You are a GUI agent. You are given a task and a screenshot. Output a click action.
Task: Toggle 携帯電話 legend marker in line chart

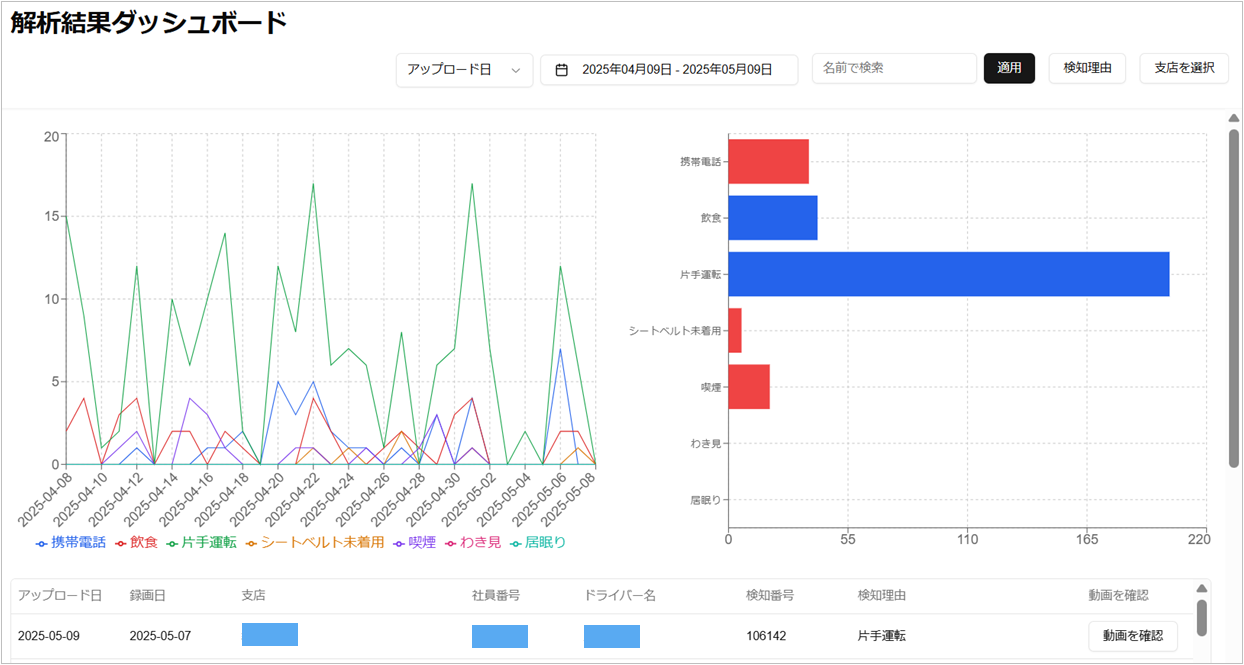41,543
